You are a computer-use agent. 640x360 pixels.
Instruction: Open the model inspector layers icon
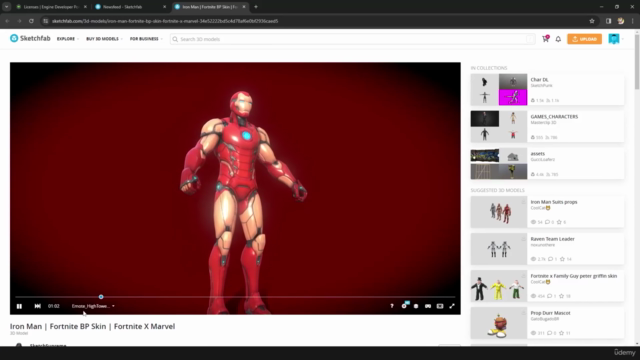pos(416,306)
